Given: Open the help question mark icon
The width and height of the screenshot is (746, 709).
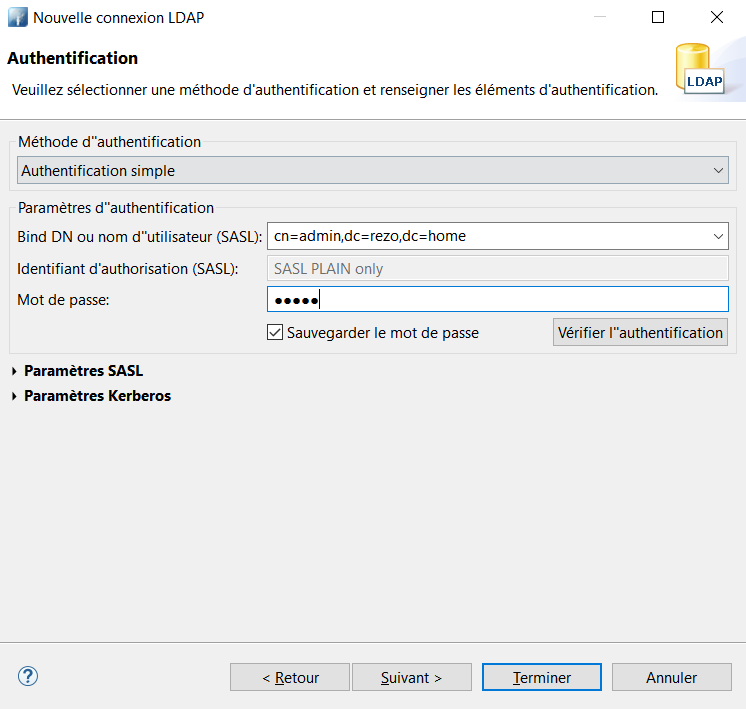Looking at the screenshot, I should coord(28,676).
